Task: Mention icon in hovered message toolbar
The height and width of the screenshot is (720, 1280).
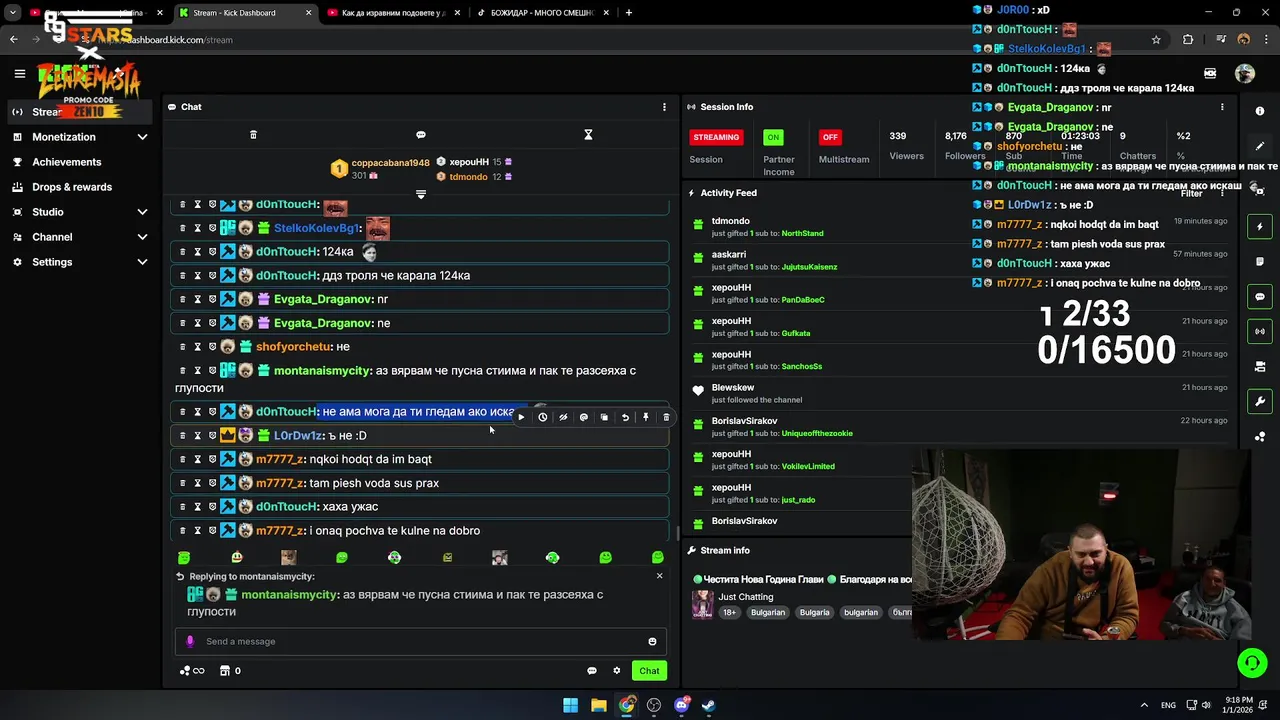Action: 584,417
